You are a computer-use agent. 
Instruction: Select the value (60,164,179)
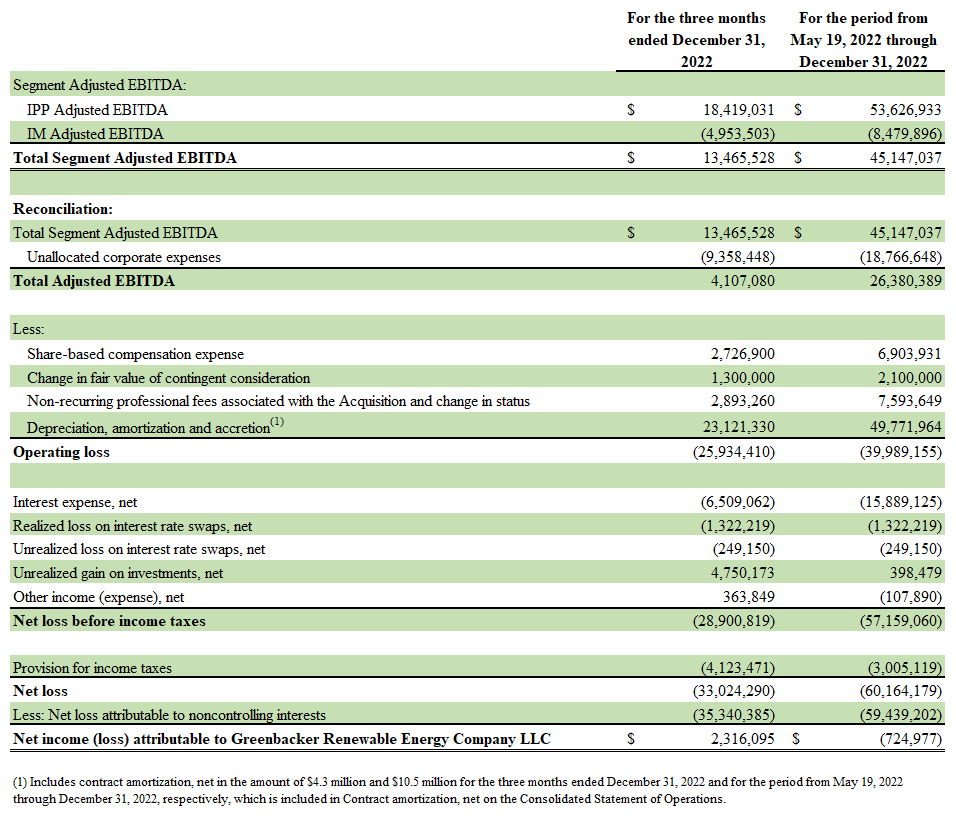tap(901, 691)
